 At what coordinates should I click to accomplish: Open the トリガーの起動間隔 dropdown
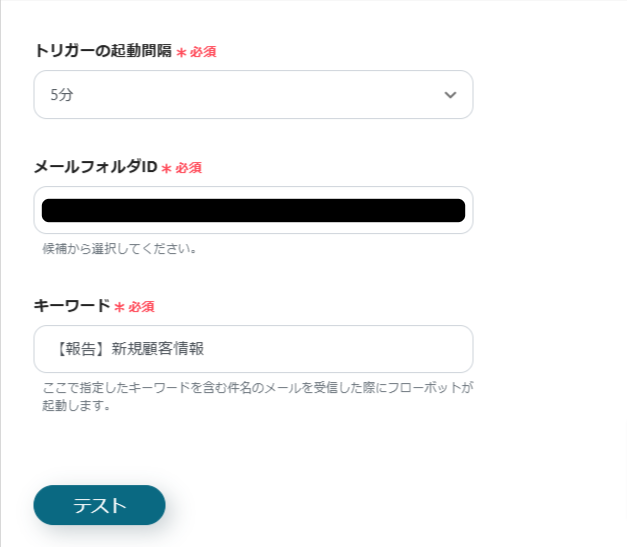(x=252, y=95)
